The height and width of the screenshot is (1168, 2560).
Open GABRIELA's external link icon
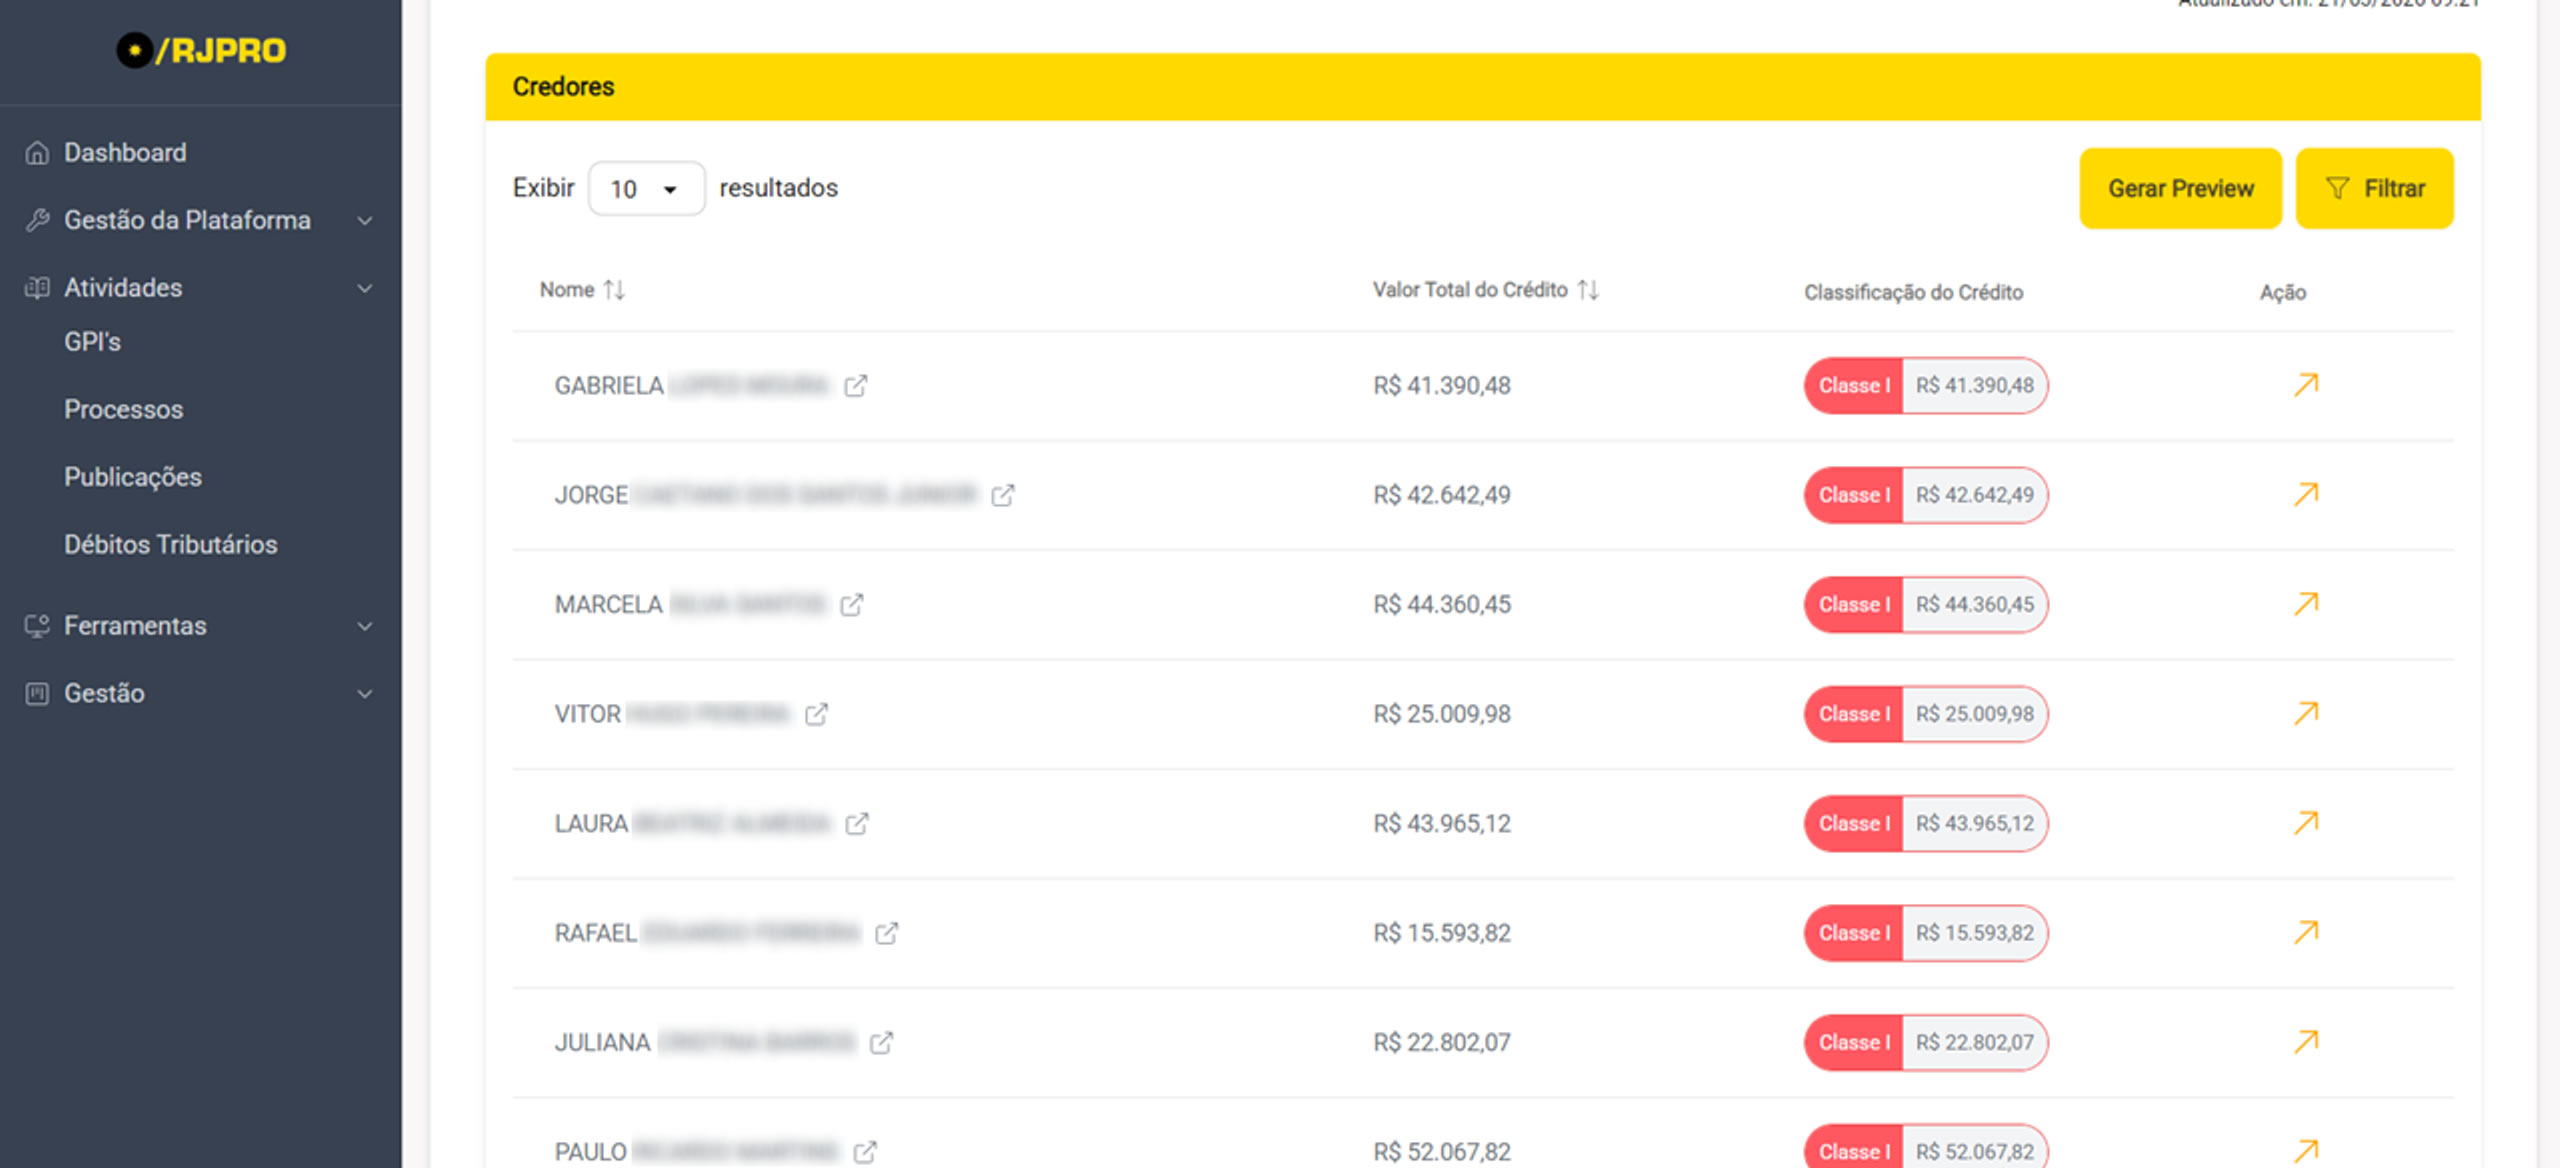coord(855,386)
